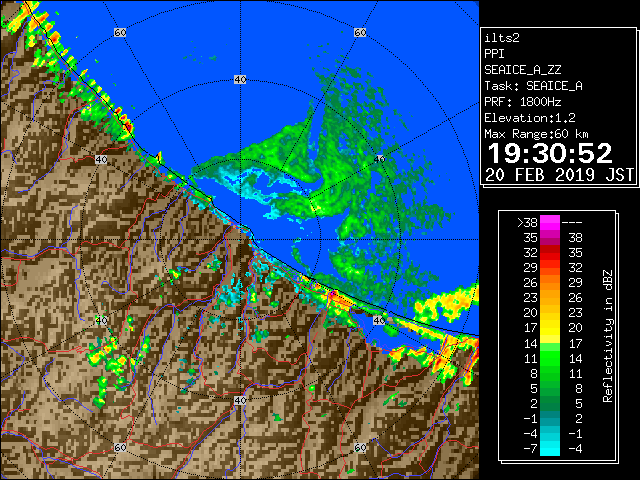This screenshot has height=480, width=640.
Task: Click the '>38' label in the legend
Action: pos(527,223)
